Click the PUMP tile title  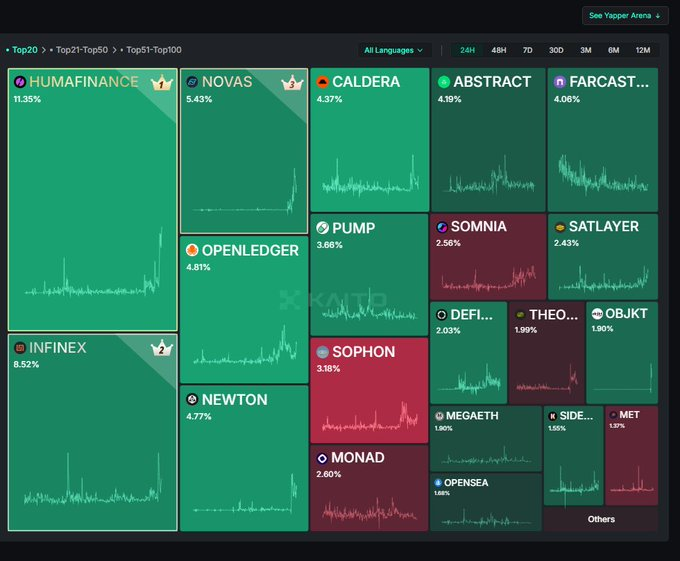[x=353, y=228]
